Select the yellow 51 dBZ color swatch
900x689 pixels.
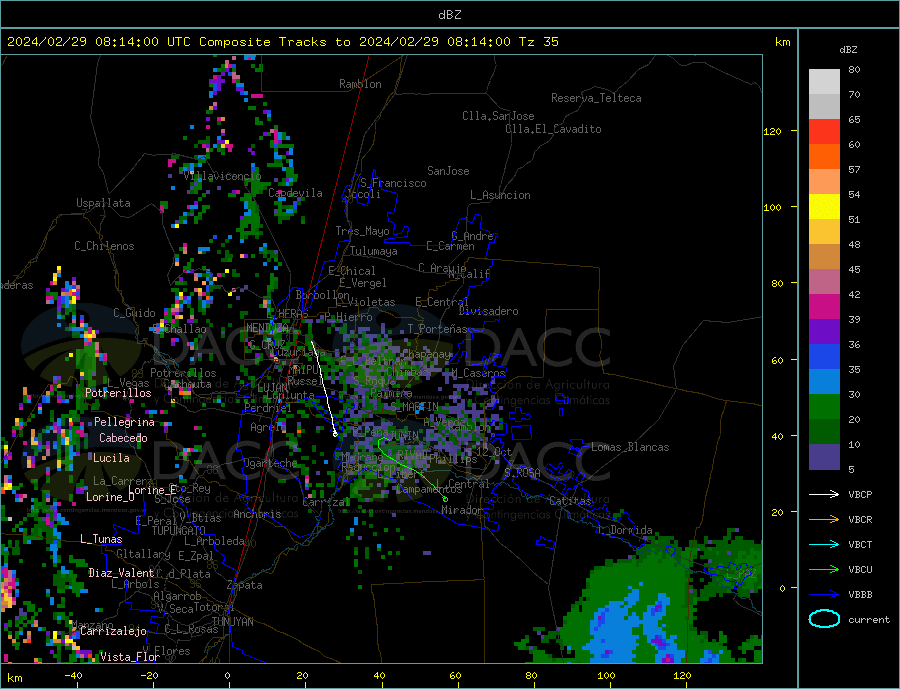tap(824, 207)
